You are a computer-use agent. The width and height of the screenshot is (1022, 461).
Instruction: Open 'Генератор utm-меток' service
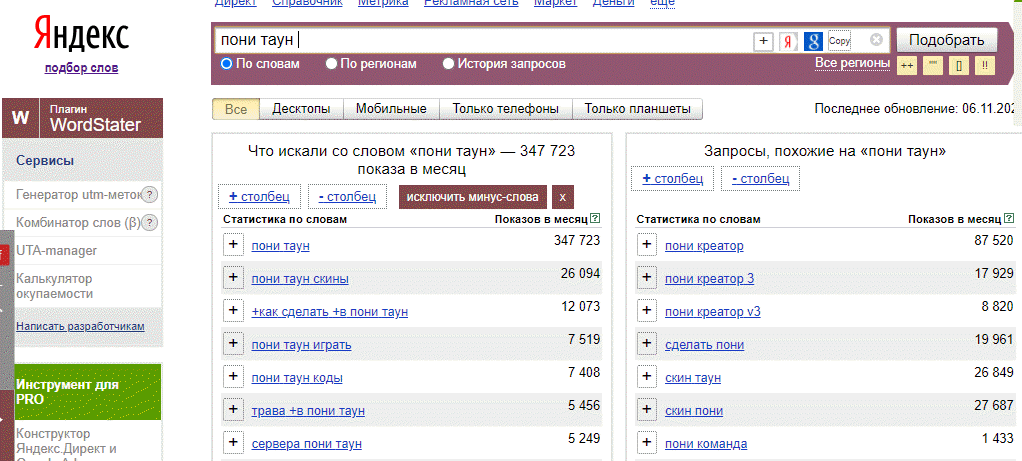(x=77, y=194)
